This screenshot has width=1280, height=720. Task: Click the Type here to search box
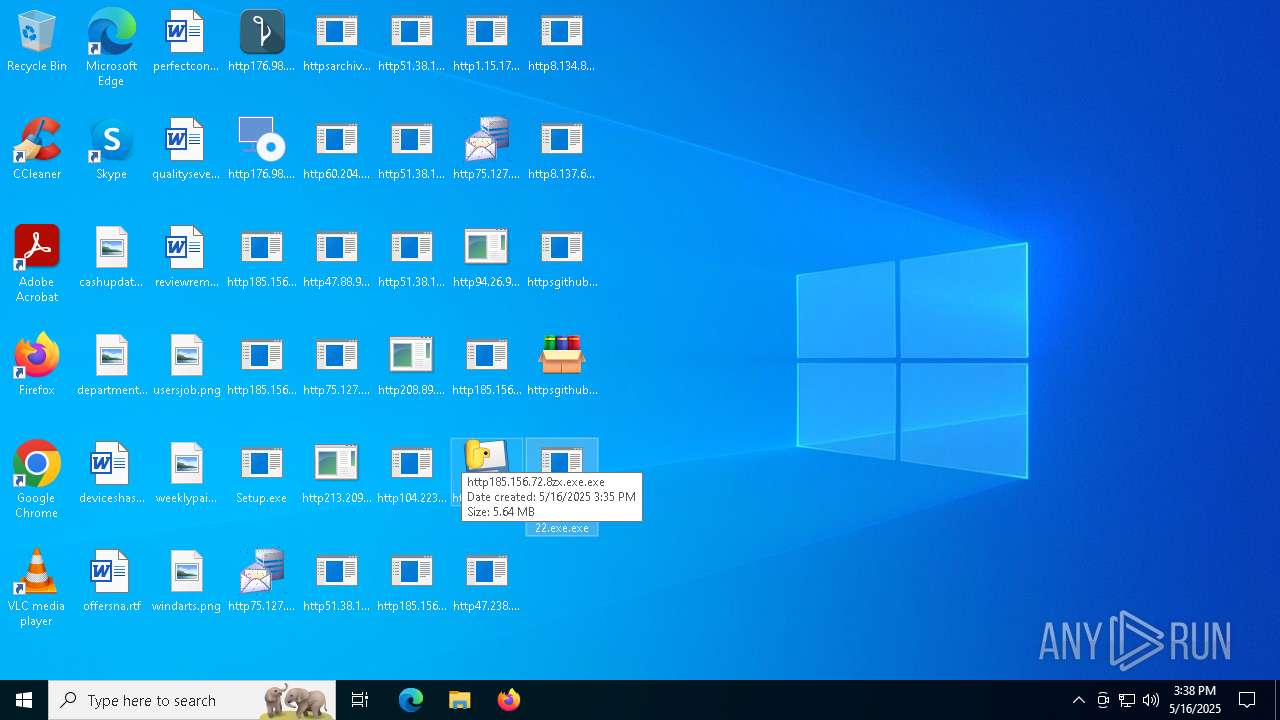192,700
